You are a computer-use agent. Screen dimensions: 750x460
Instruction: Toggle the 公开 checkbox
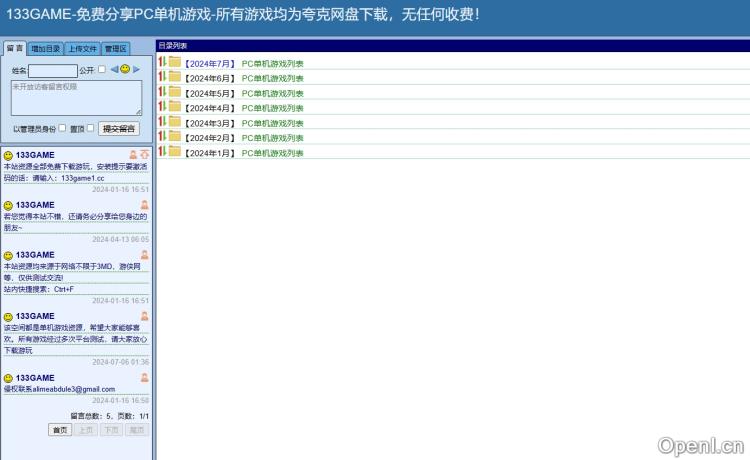(101, 70)
